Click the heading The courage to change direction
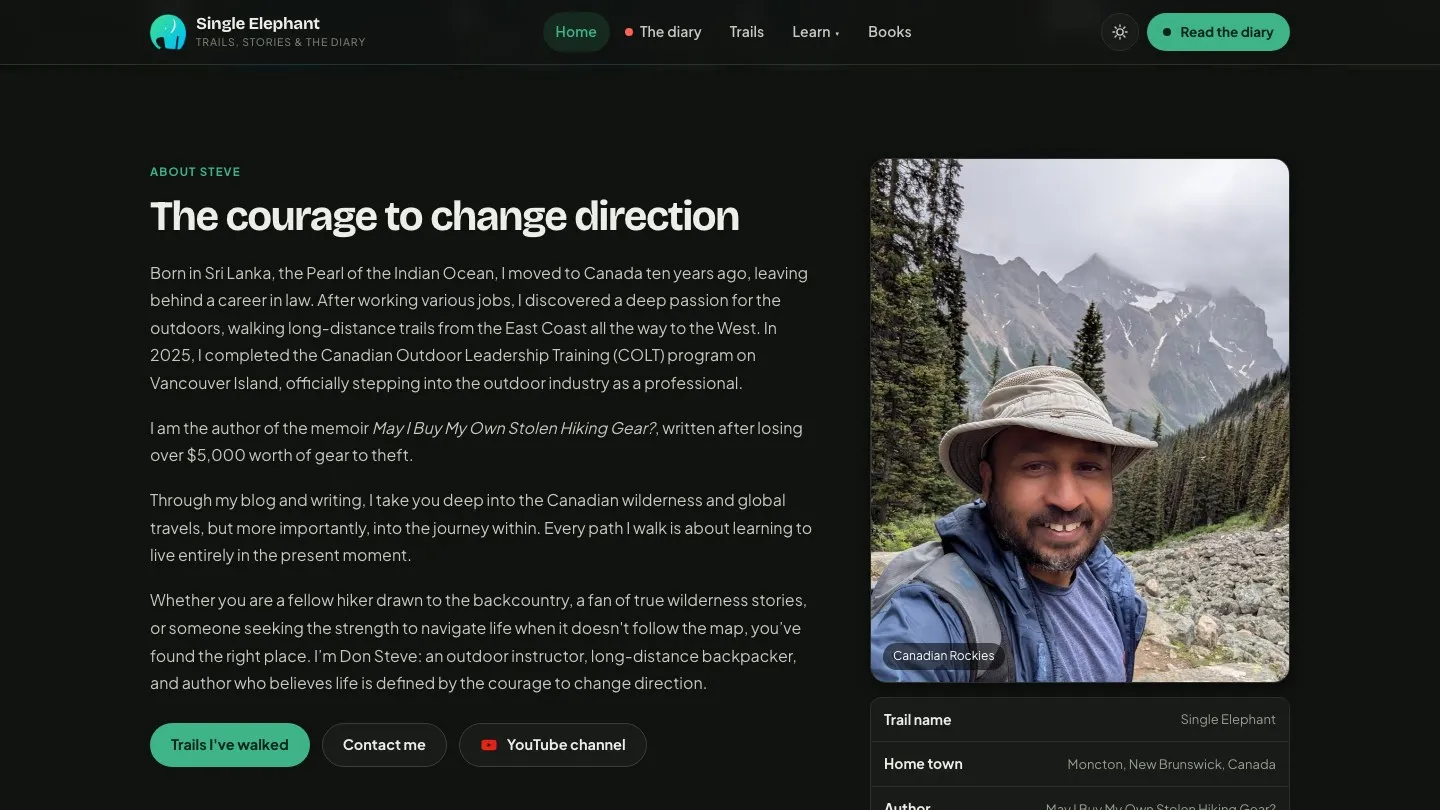1440x810 pixels. [445, 216]
